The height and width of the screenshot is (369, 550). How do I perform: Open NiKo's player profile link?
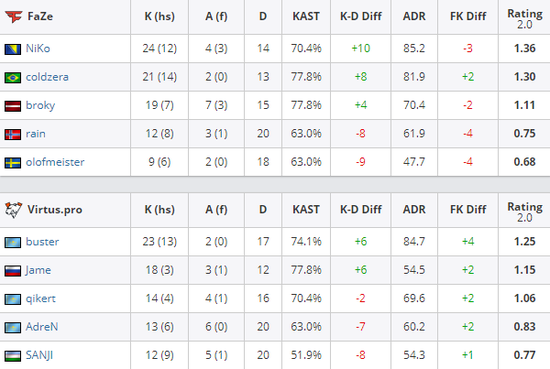coord(38,48)
